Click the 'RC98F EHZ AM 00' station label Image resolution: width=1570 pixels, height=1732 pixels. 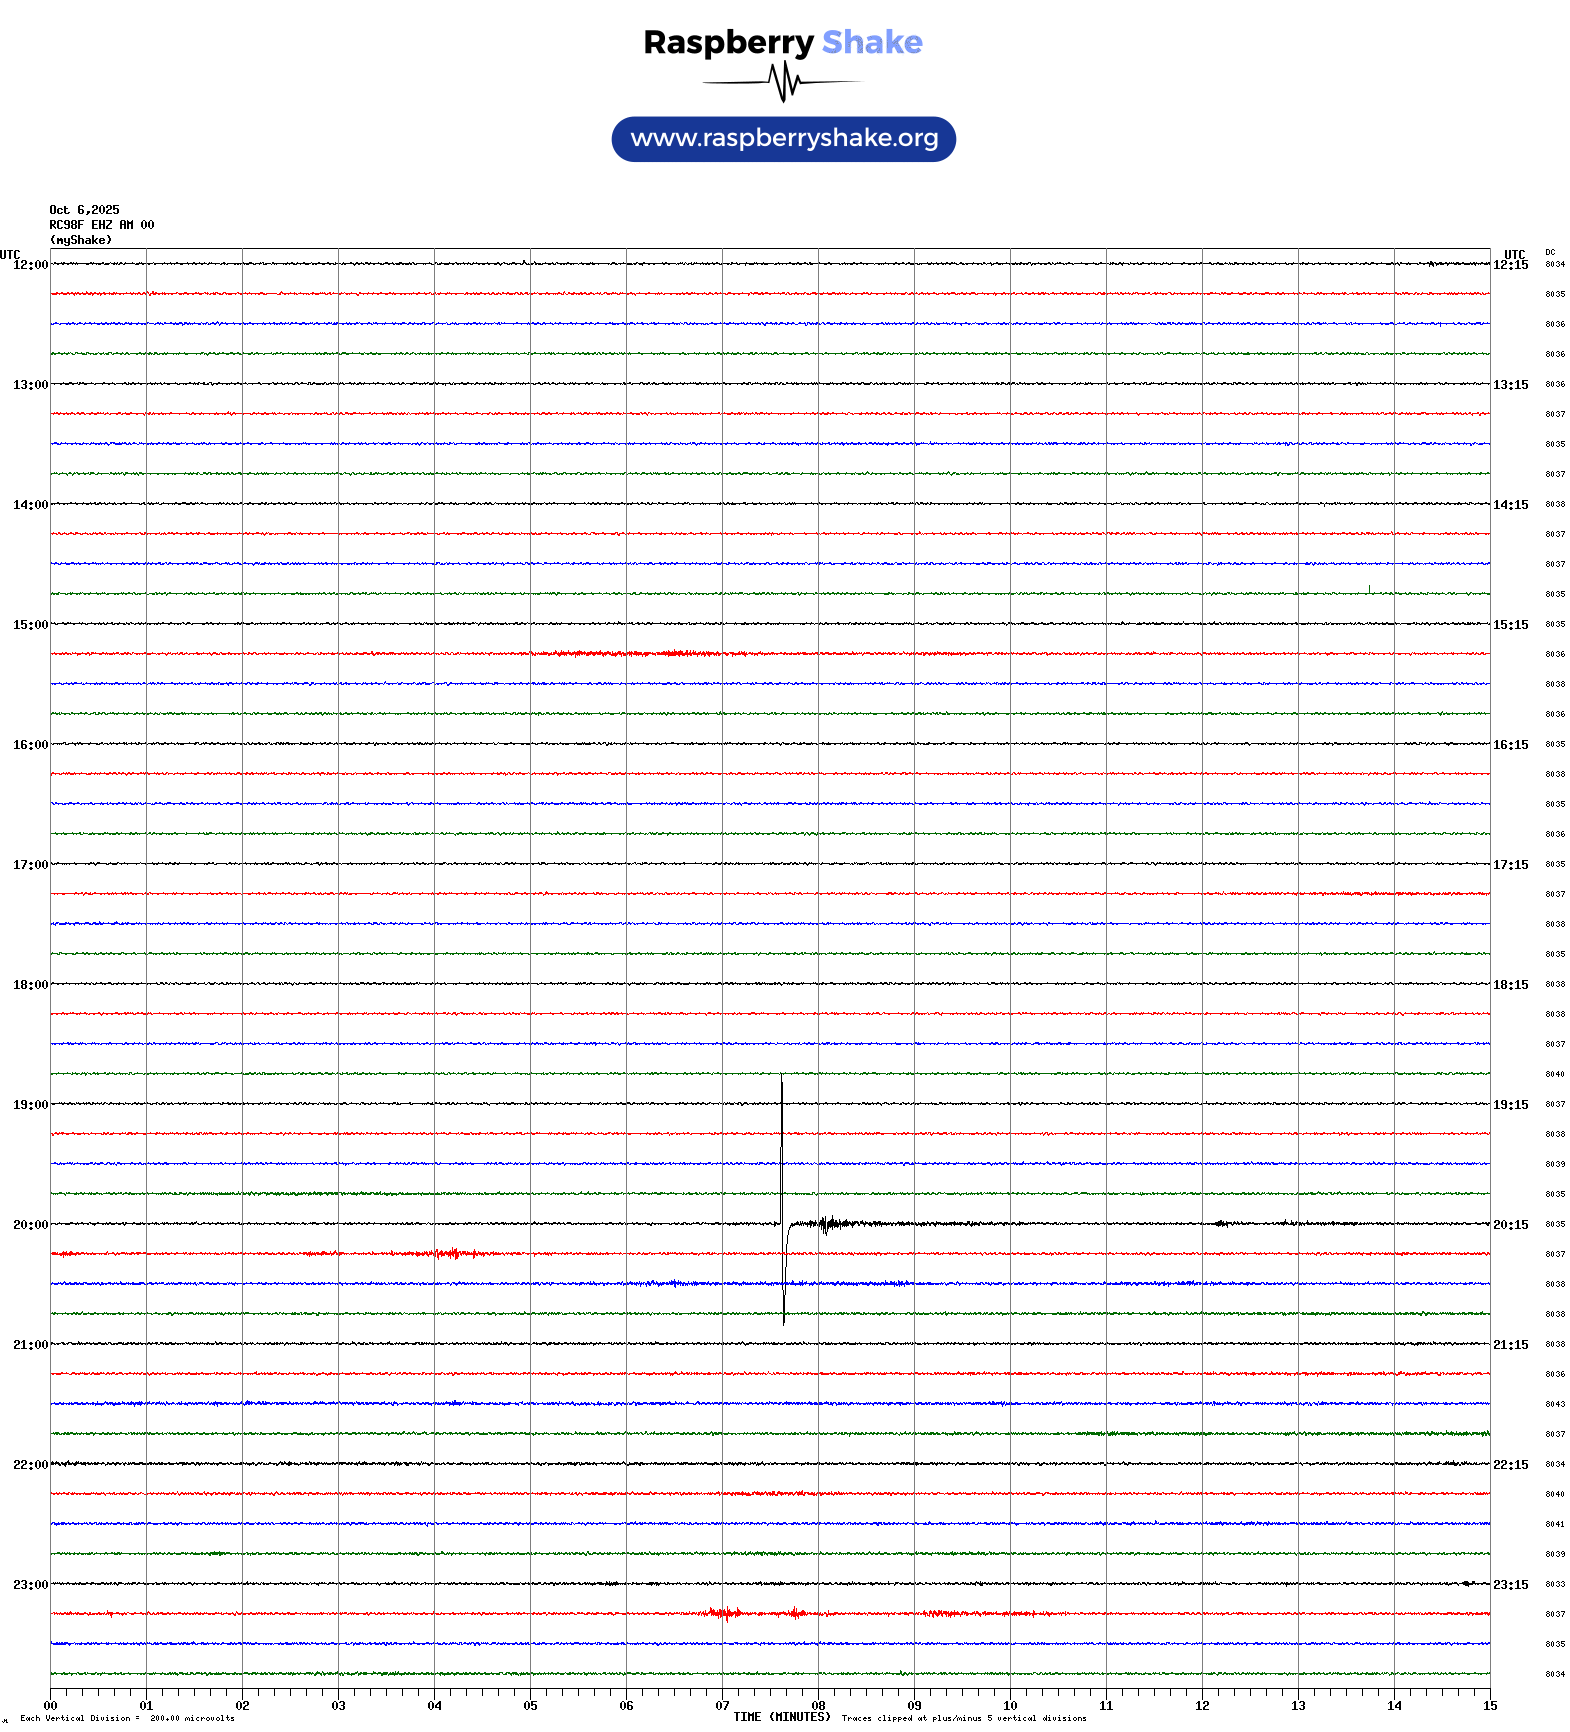[x=102, y=225]
